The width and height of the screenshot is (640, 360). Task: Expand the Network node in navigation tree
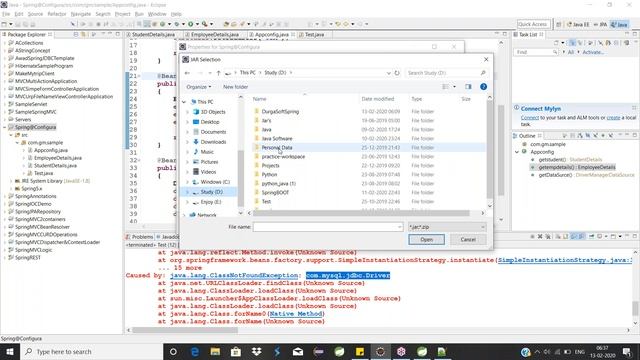tap(184, 215)
